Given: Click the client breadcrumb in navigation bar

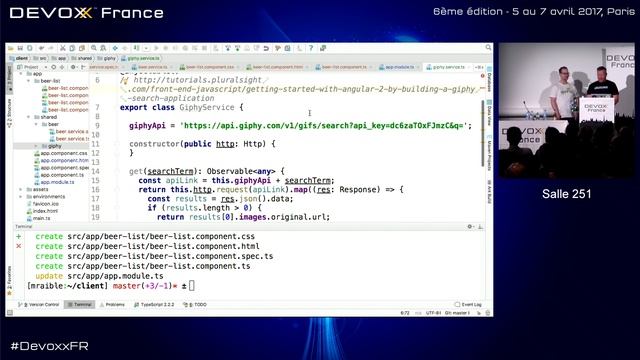Looking at the screenshot, I should point(19,58).
